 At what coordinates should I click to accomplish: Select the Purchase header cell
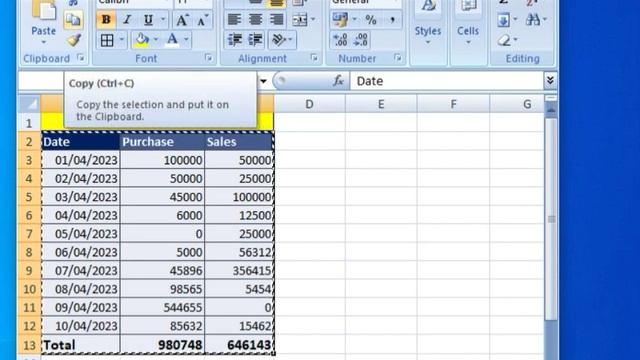point(162,142)
